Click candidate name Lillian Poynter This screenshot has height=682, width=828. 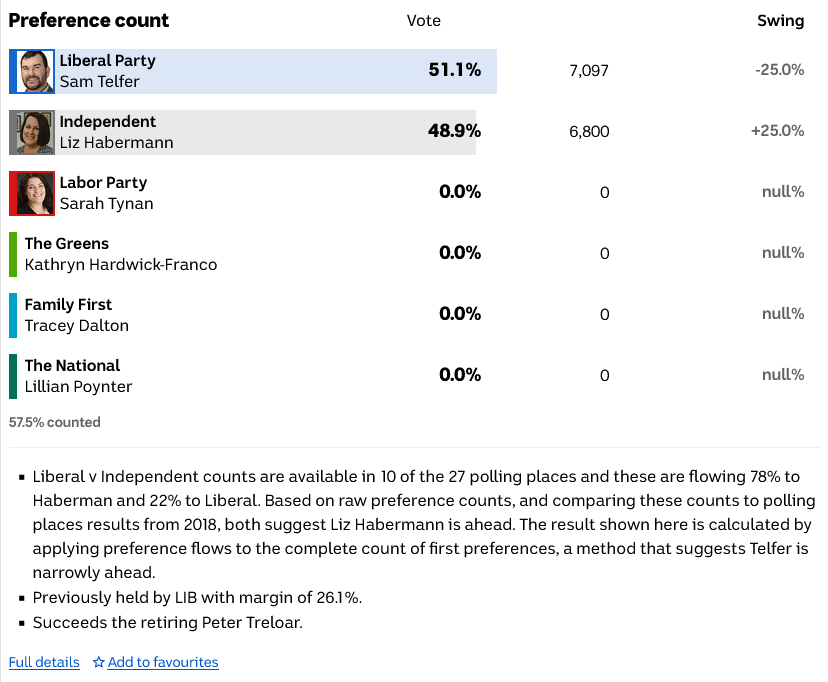pos(78,387)
